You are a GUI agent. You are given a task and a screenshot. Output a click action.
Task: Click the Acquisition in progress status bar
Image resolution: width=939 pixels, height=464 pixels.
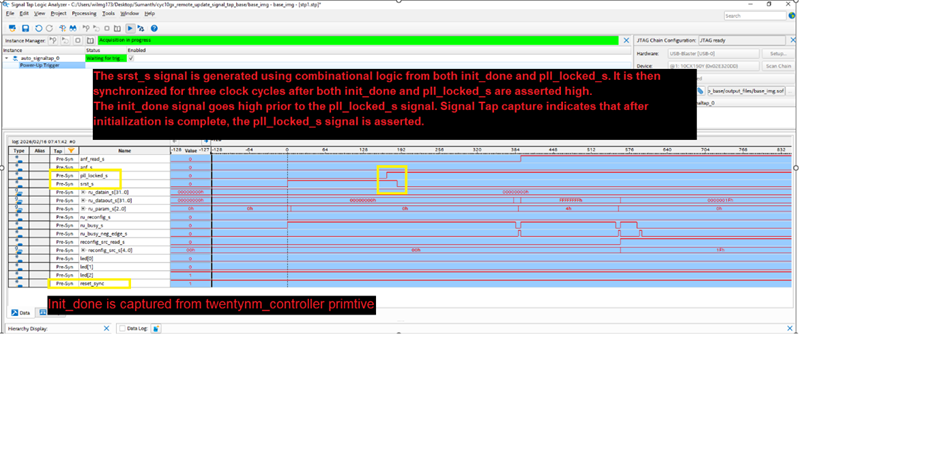pos(358,40)
